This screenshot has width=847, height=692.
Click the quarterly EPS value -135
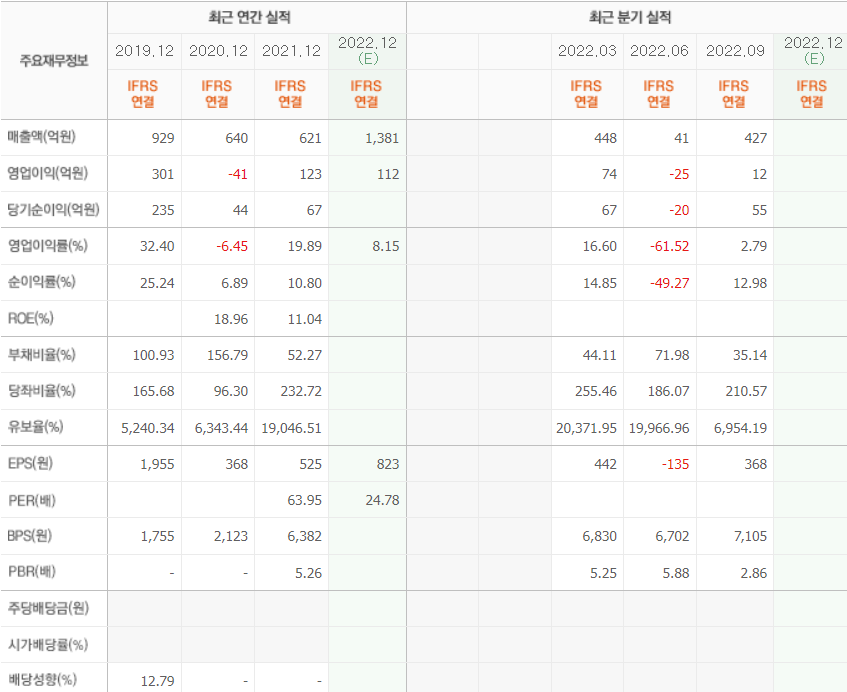(675, 464)
